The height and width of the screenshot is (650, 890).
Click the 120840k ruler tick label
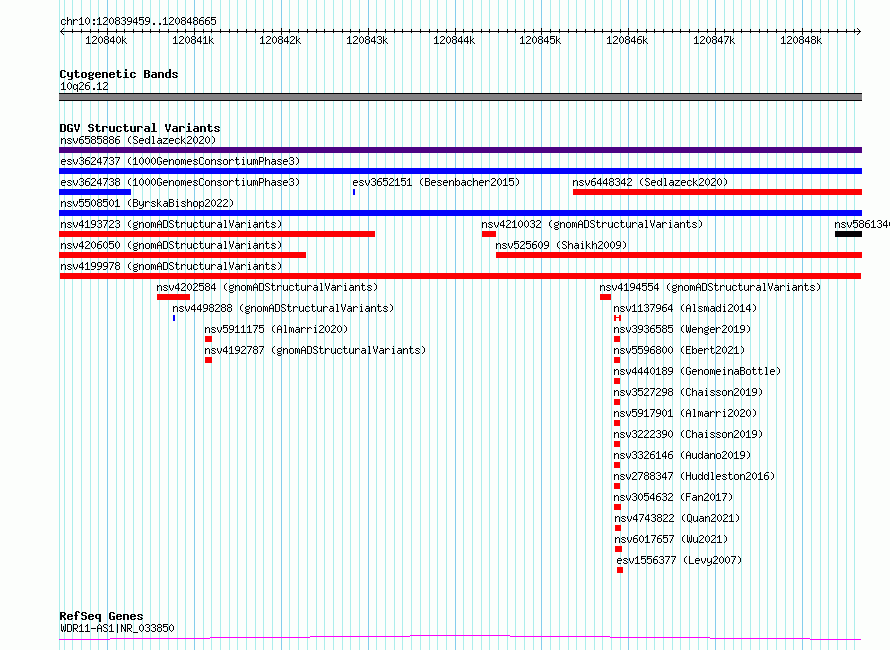pyautogui.click(x=106, y=40)
